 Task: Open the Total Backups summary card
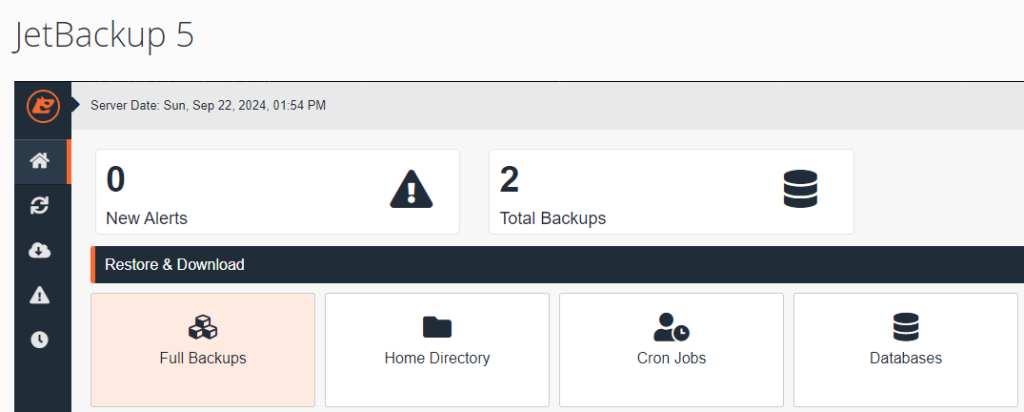671,192
